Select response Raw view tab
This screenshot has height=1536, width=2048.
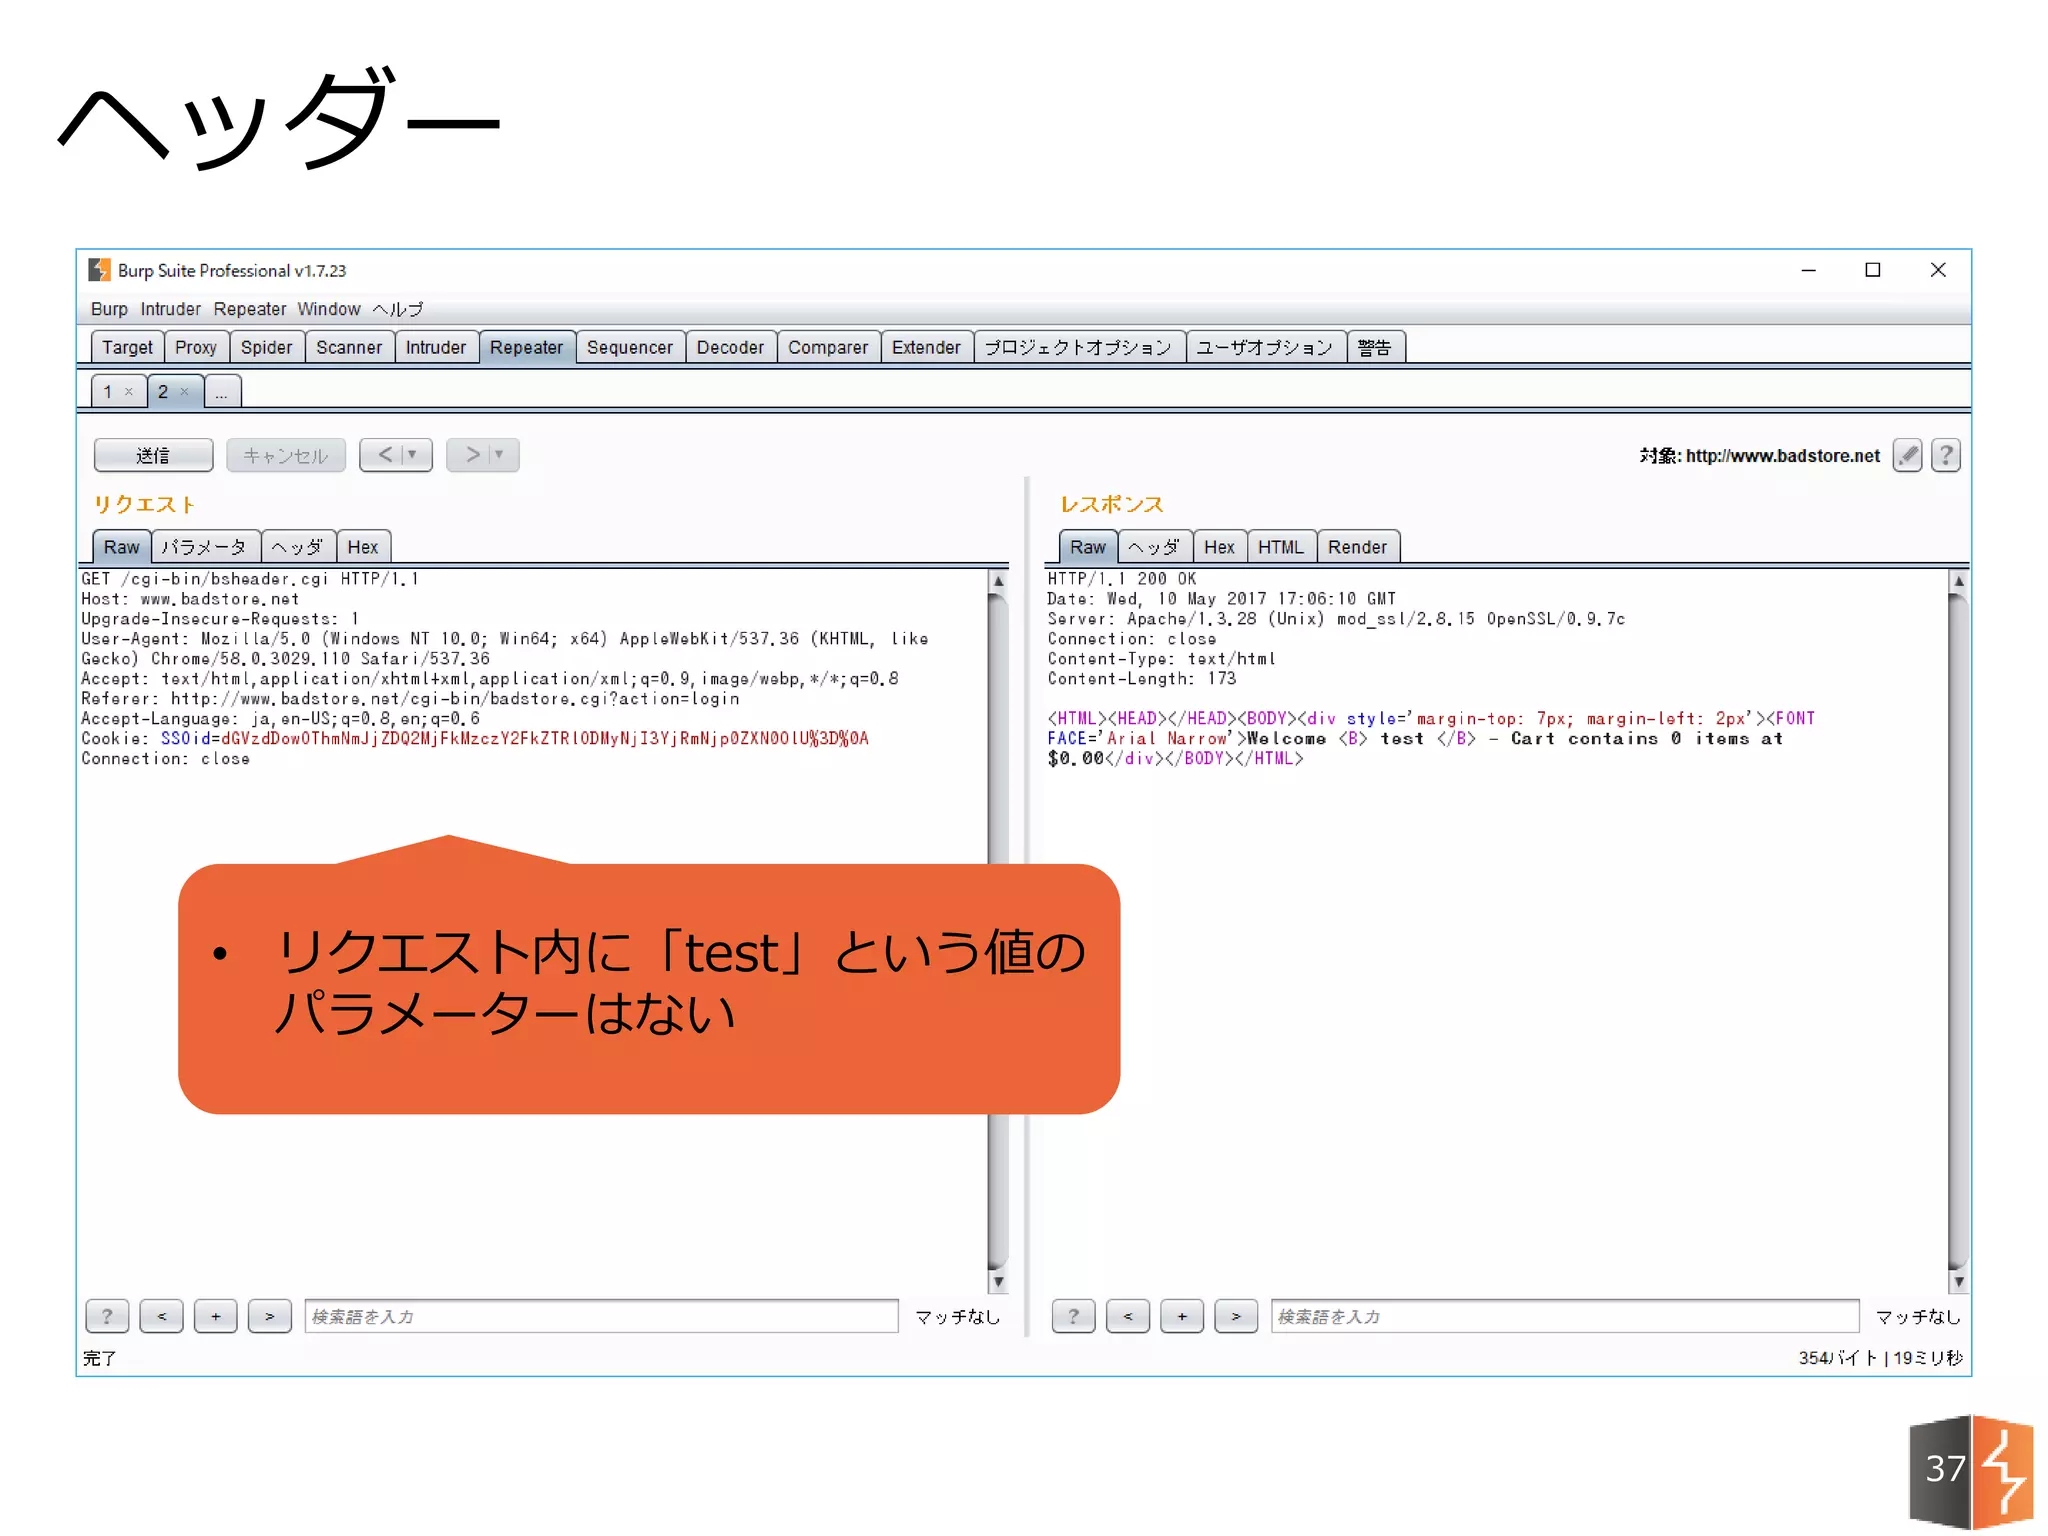click(1088, 547)
